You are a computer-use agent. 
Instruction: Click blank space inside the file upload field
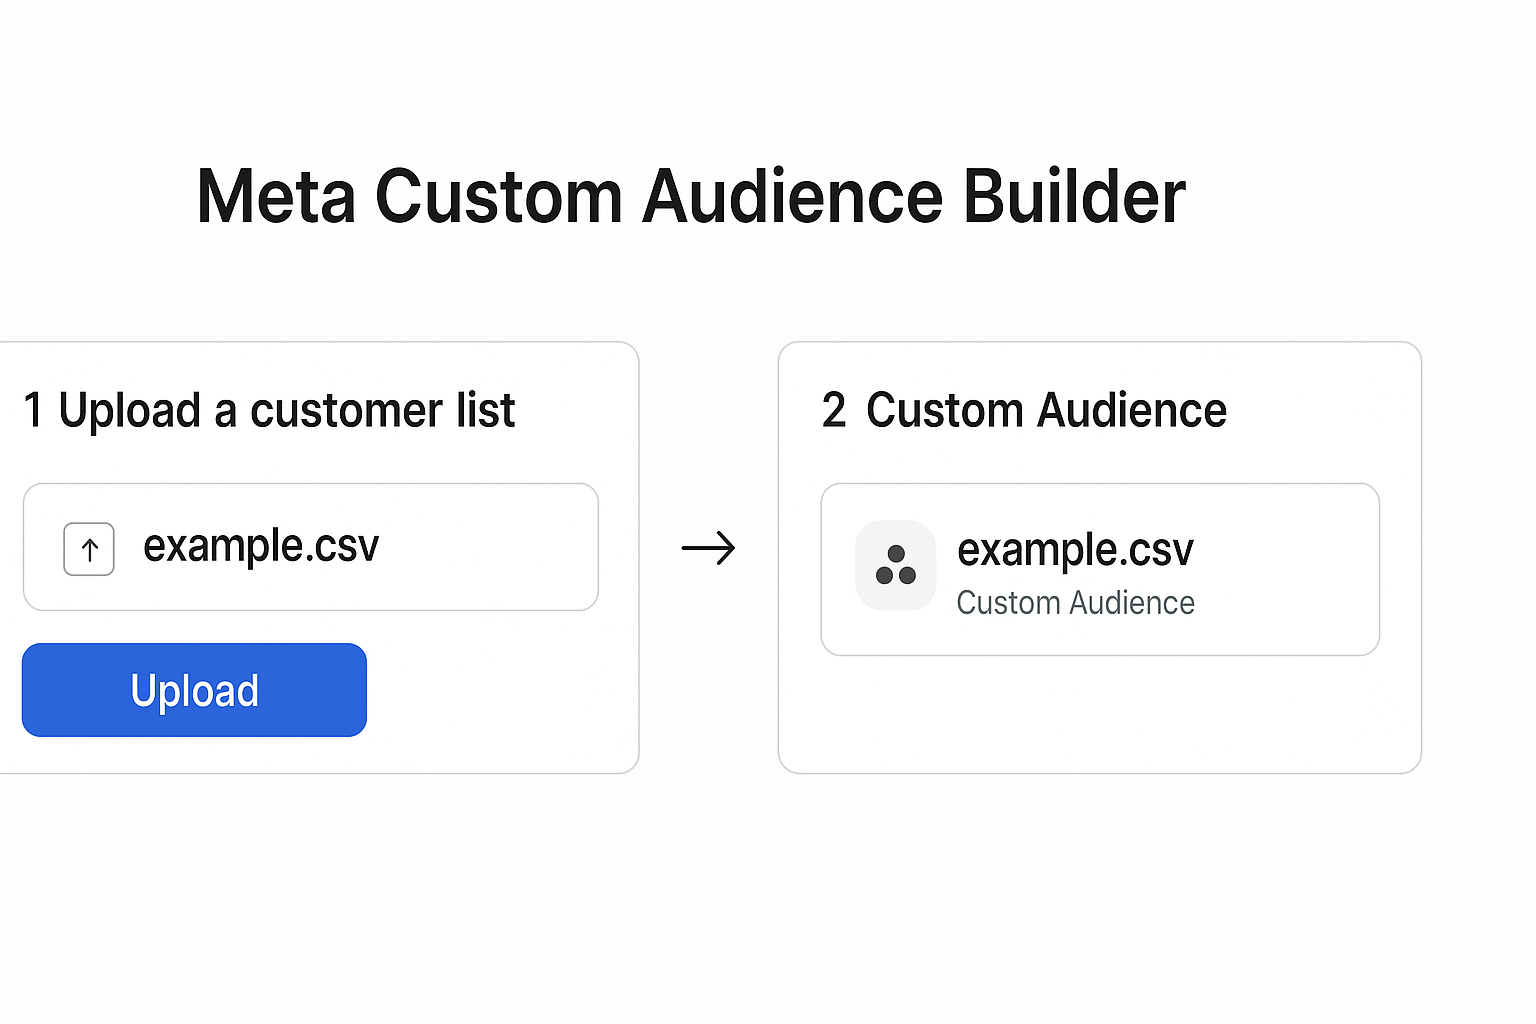click(x=490, y=547)
